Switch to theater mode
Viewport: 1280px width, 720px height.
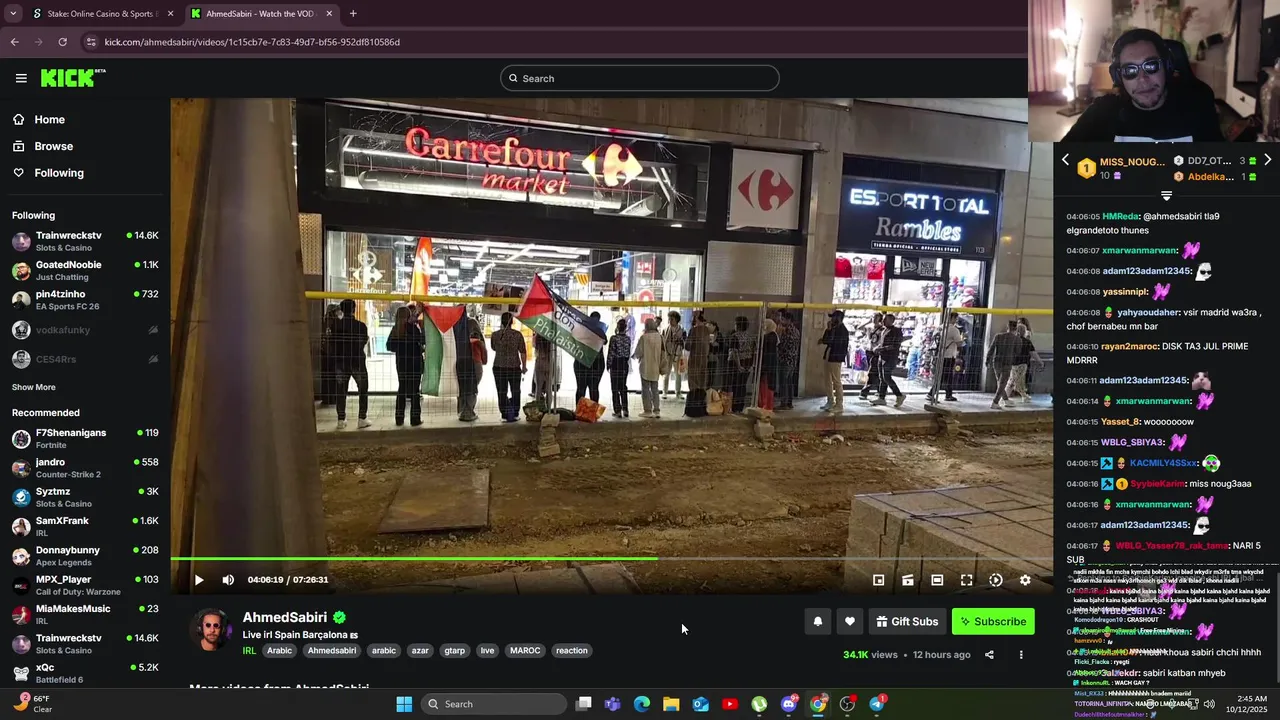(937, 580)
